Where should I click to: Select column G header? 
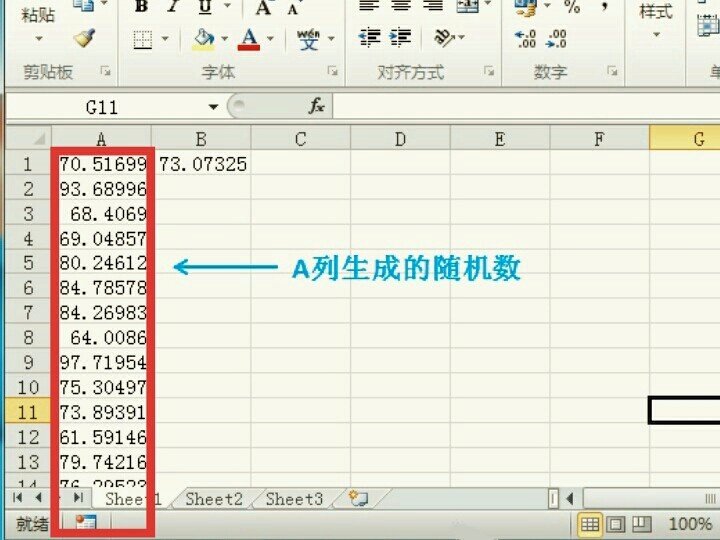(685, 139)
